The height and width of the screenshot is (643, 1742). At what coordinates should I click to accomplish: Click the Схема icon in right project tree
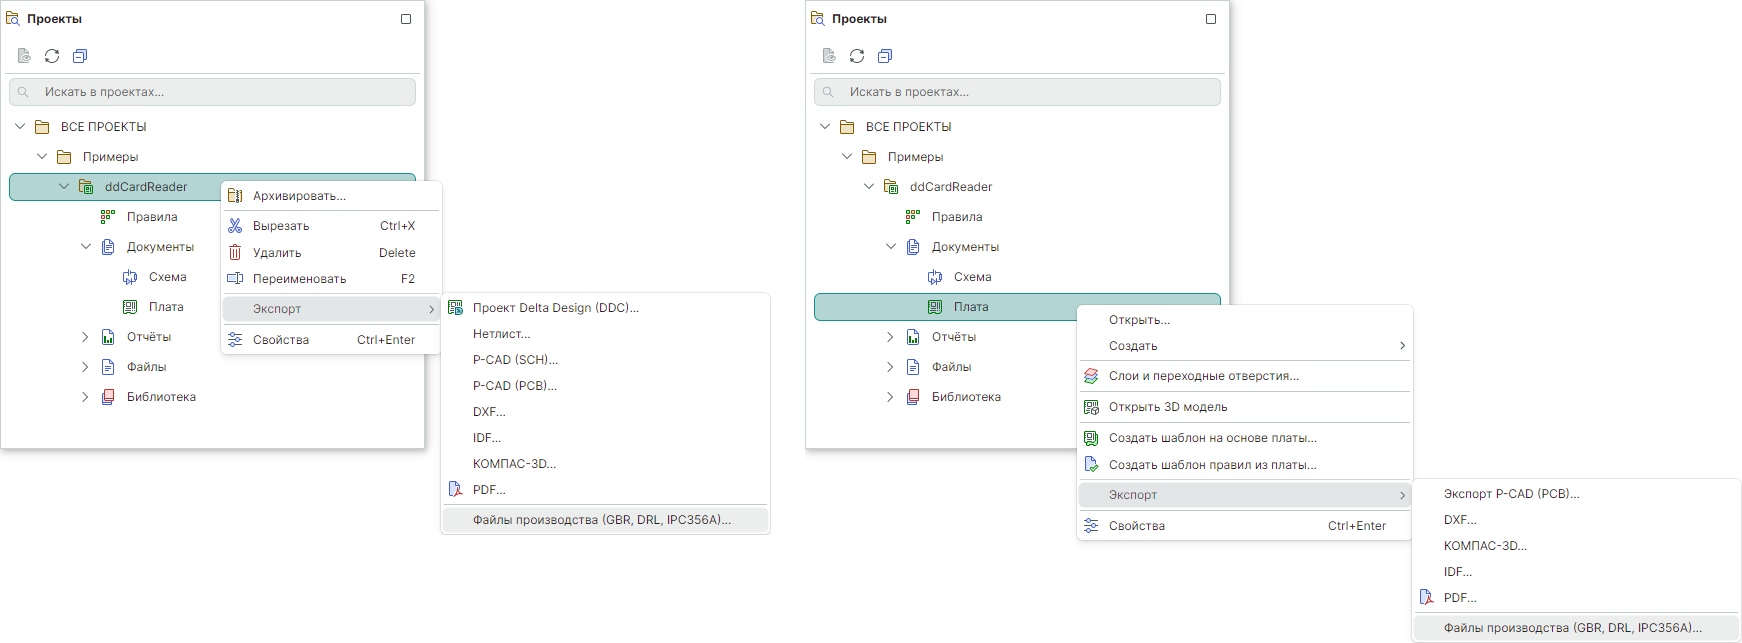coord(935,277)
